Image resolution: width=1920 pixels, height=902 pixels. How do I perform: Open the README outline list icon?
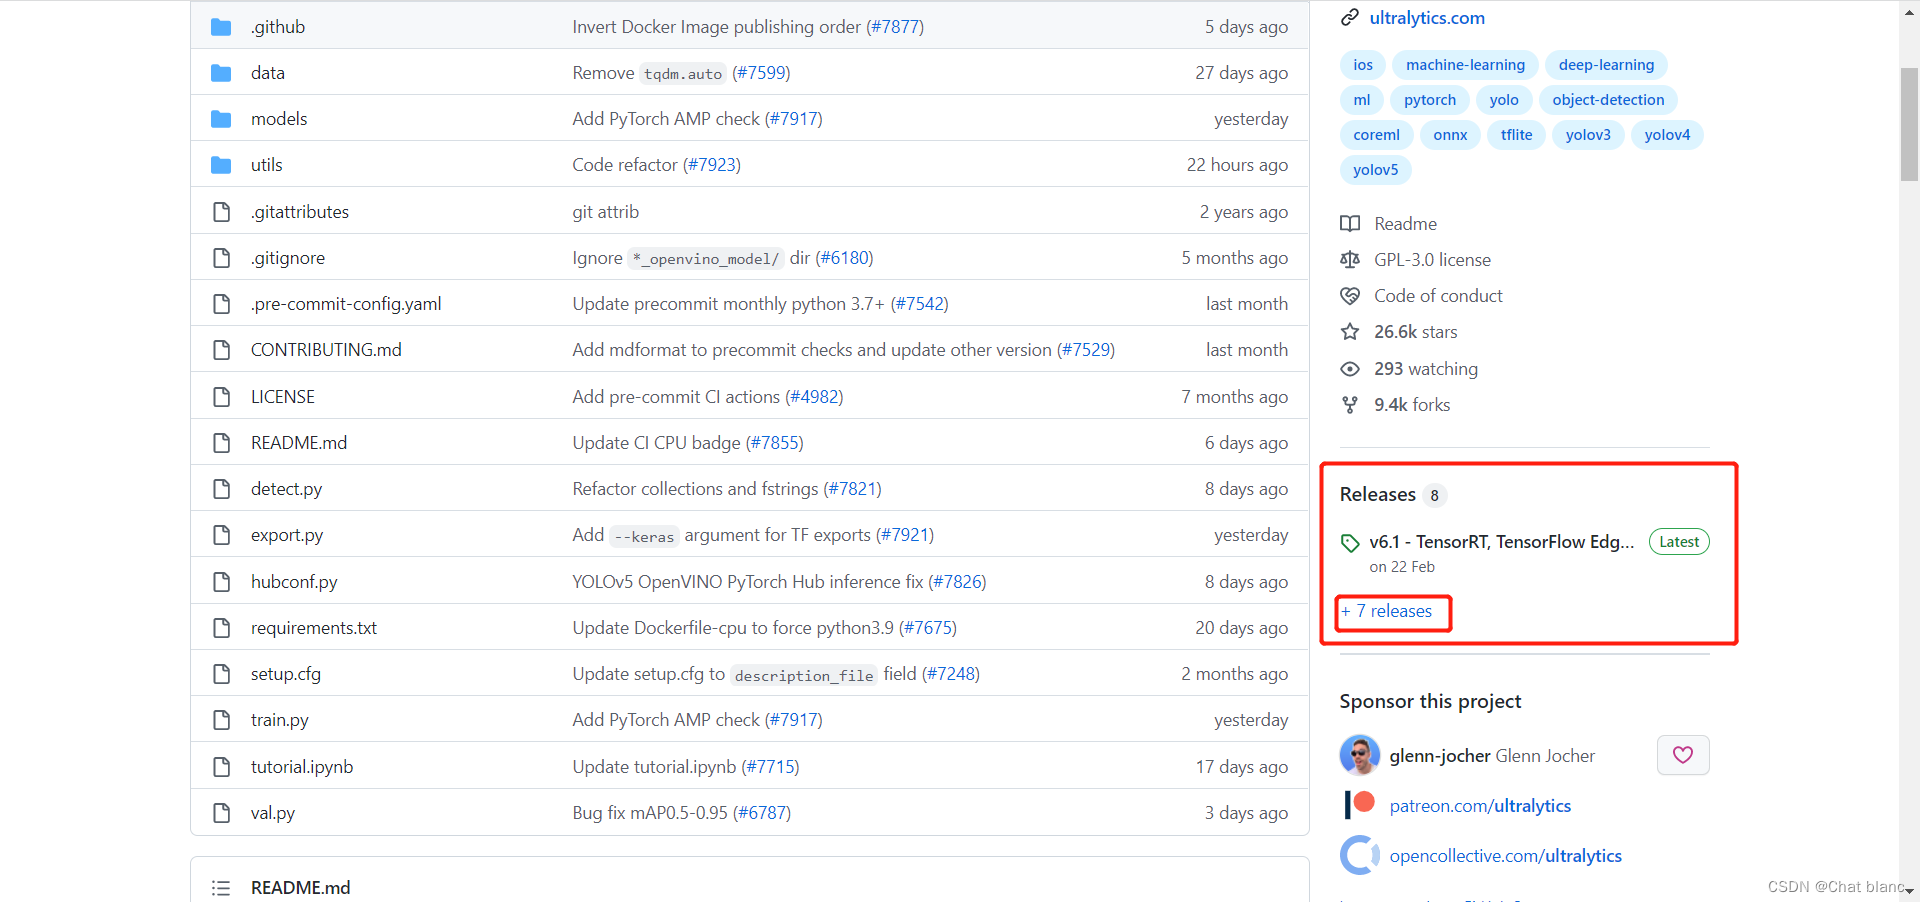[x=221, y=888]
